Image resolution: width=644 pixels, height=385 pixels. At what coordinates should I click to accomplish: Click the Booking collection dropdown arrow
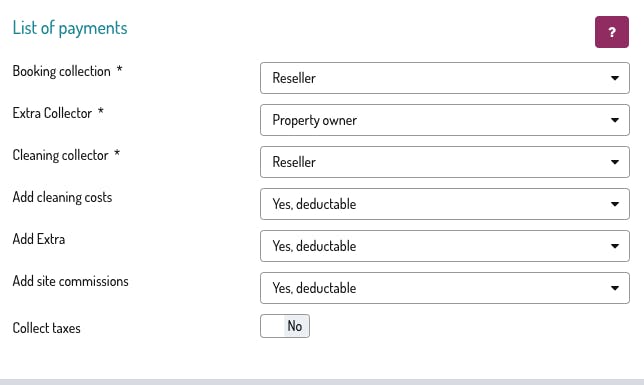[614, 78]
